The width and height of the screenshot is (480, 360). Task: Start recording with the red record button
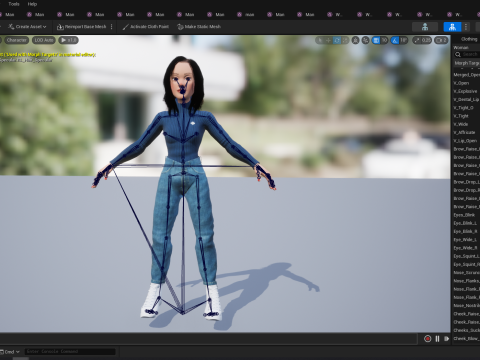point(428,339)
